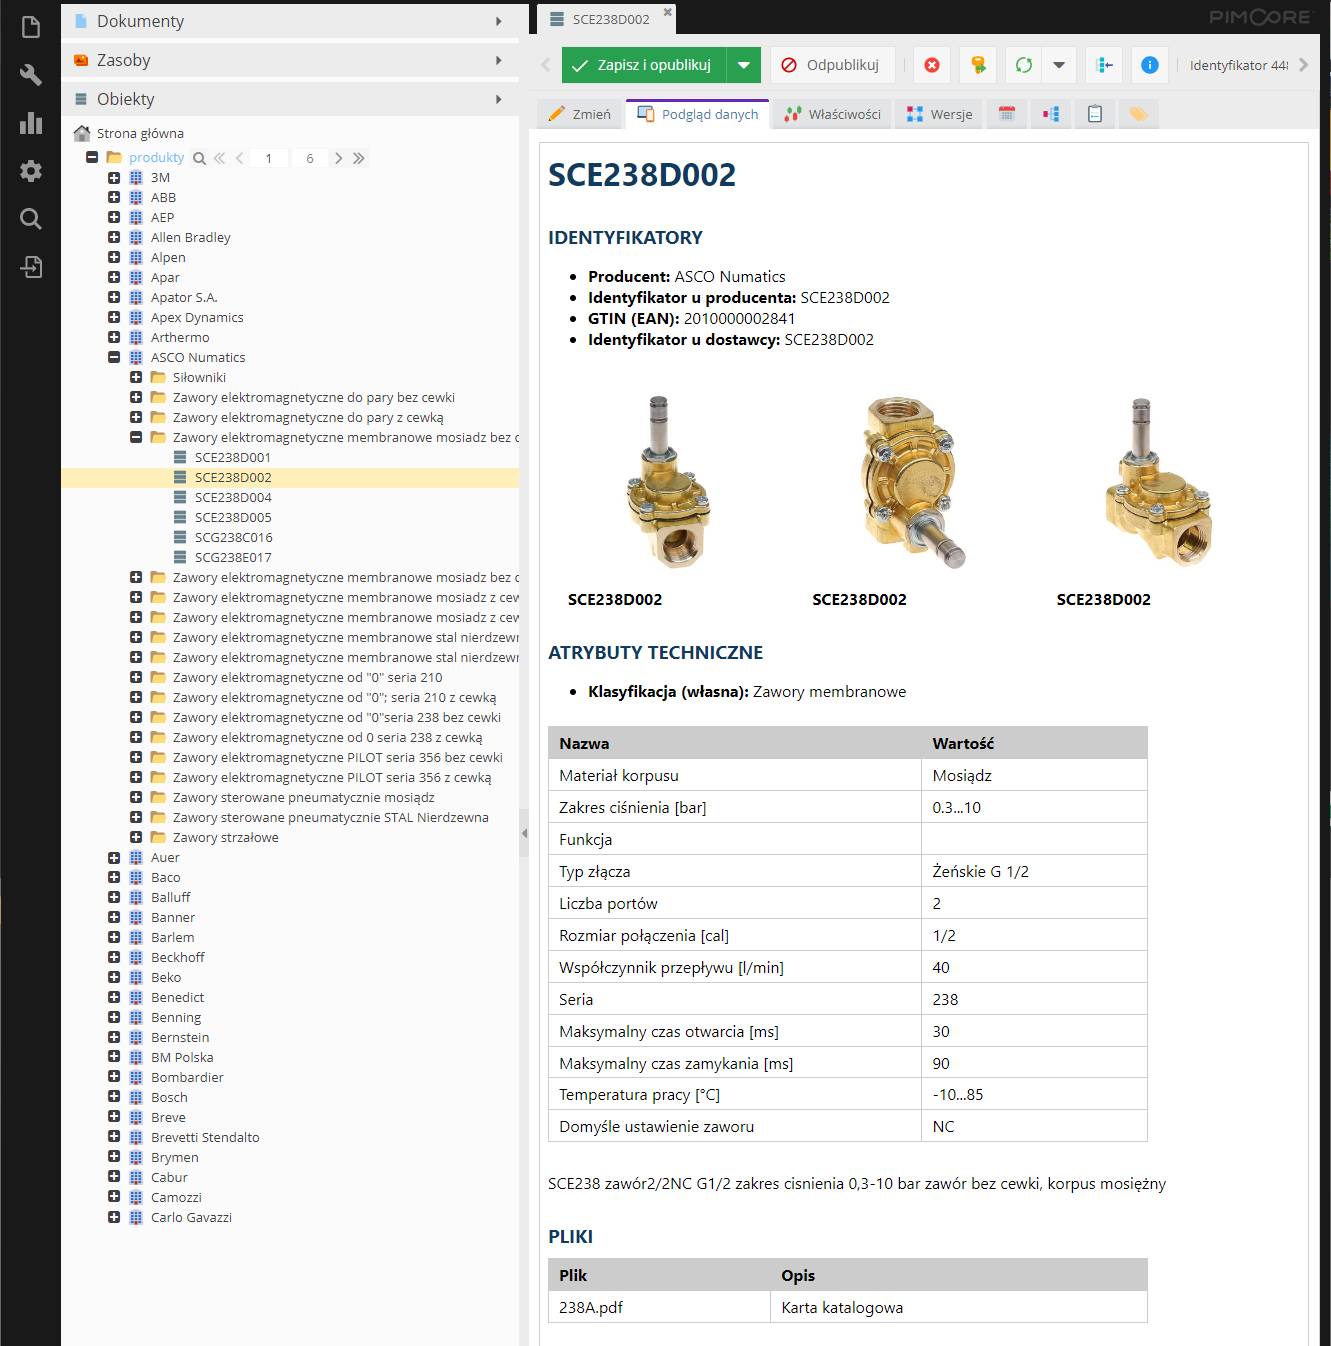
Task: Click the Odpublikuj button
Action: click(832, 65)
